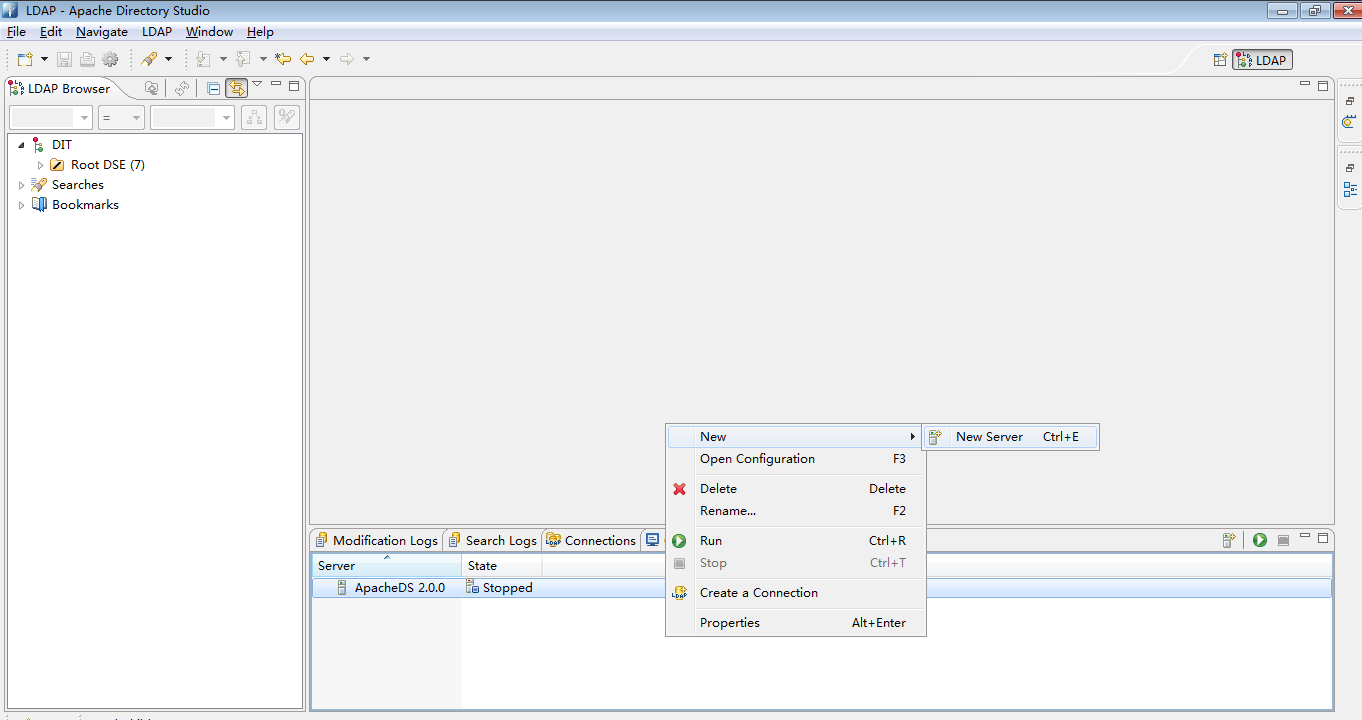The height and width of the screenshot is (720, 1362).
Task: Open the Help menu
Action: pos(260,32)
